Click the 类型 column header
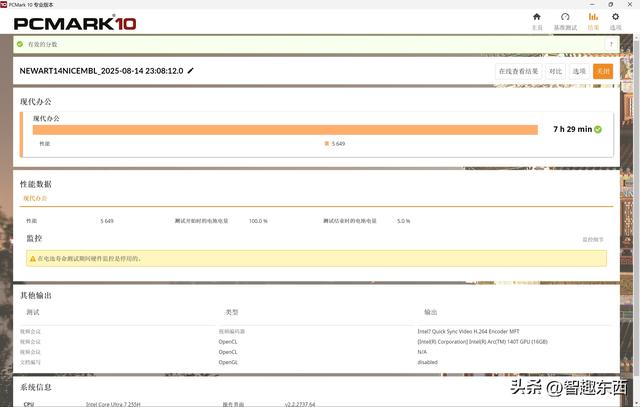The width and height of the screenshot is (640, 407). [232, 312]
